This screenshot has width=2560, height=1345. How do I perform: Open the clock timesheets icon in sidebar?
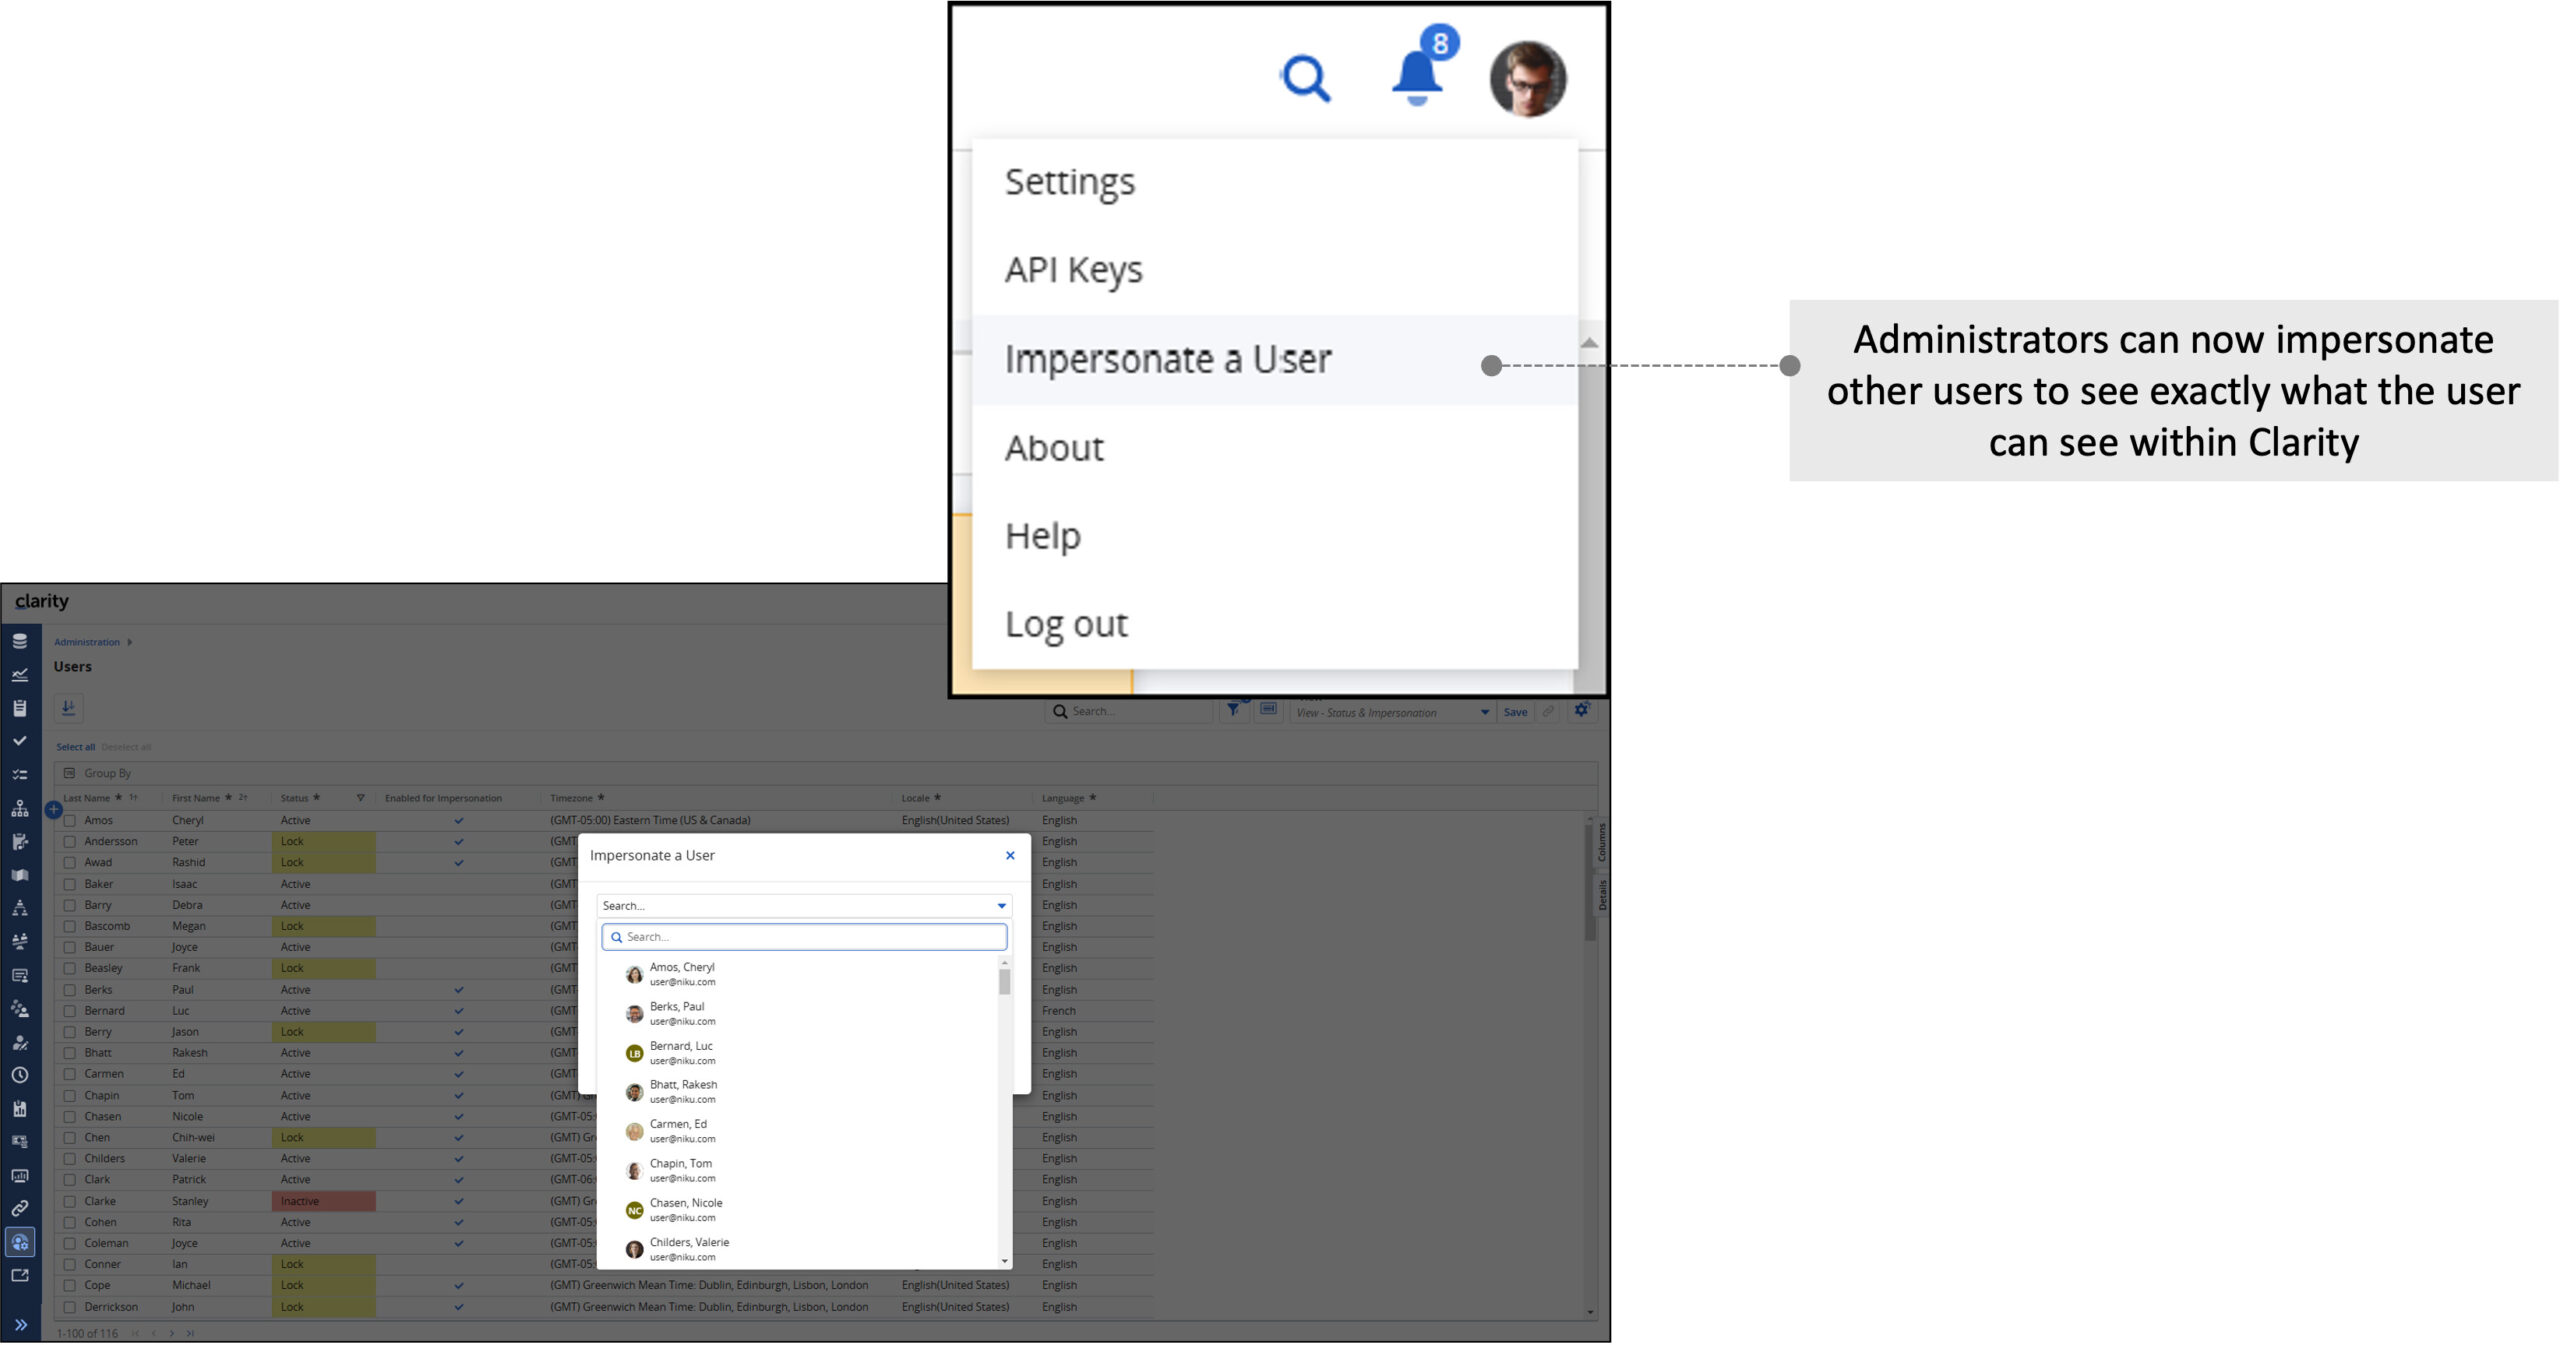[19, 1075]
